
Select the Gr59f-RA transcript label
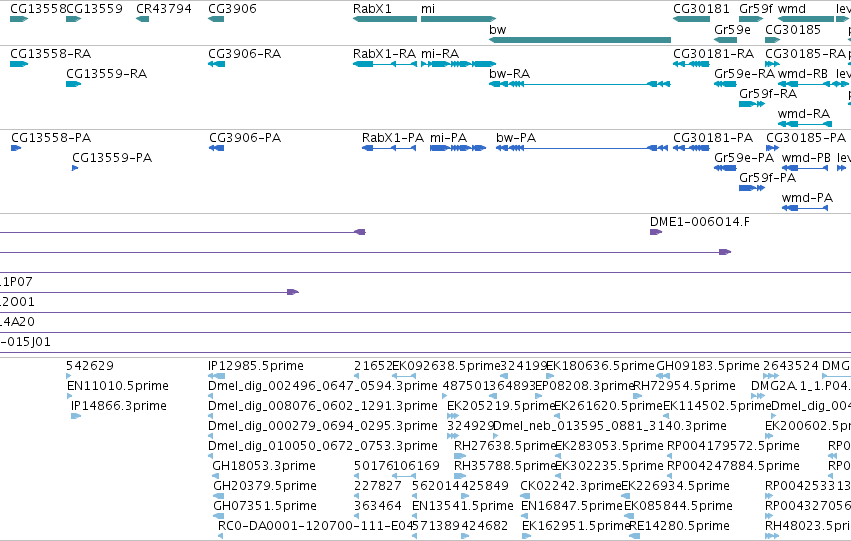768,94
